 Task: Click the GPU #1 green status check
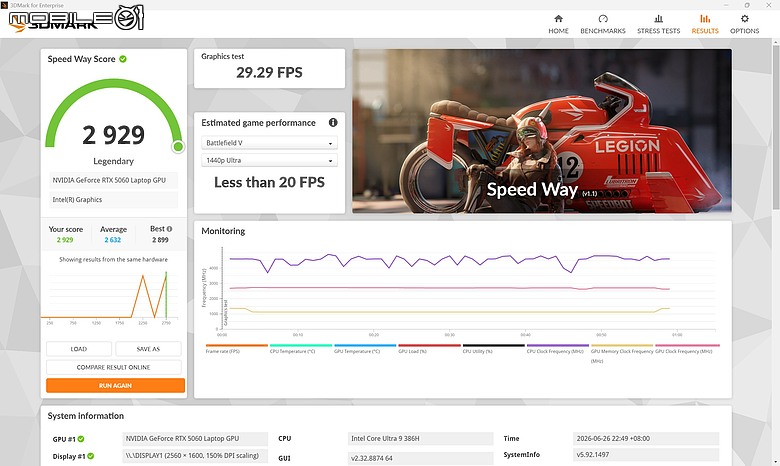click(x=81, y=439)
